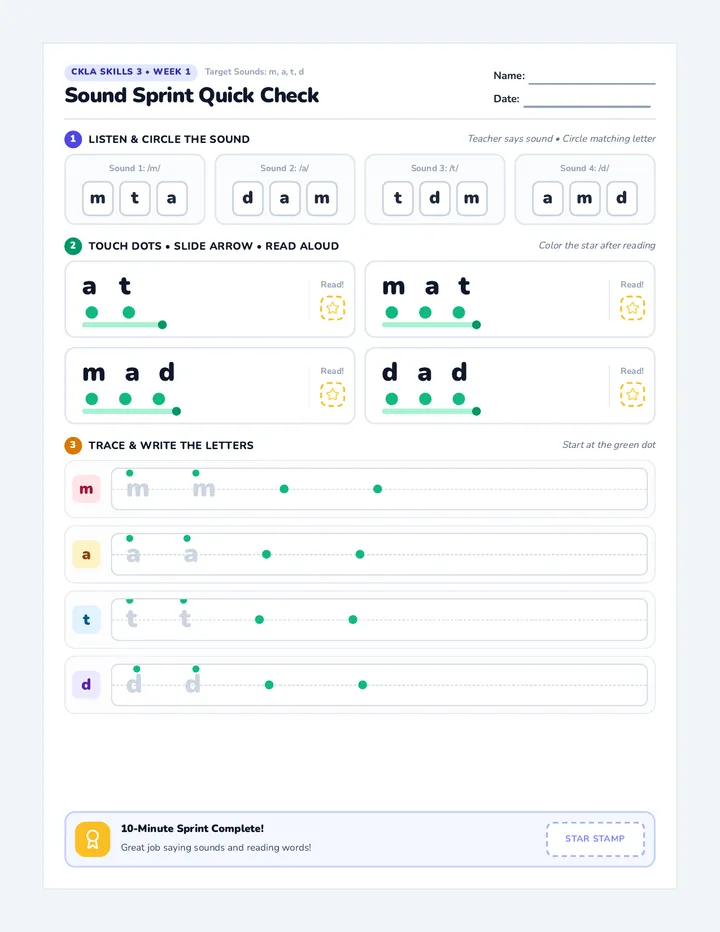Click the CKLA SKILLS 3 • WEEK 1 badge
Viewport: 720px width, 932px height.
pos(131,72)
